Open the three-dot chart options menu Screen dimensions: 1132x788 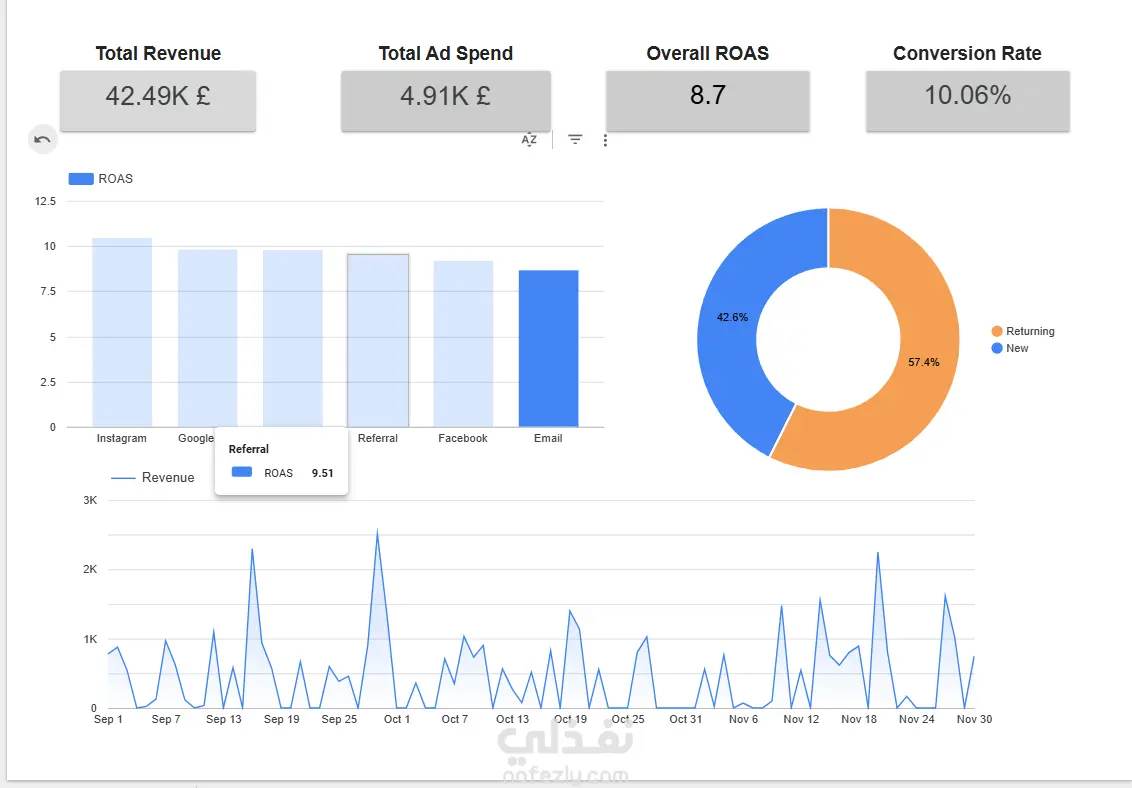[605, 140]
